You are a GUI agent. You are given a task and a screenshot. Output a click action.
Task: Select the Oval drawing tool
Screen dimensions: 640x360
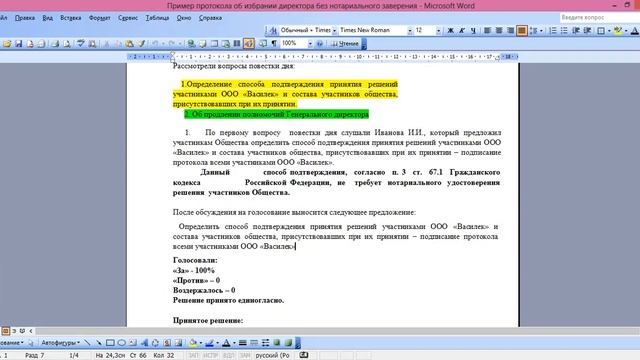click(121, 343)
